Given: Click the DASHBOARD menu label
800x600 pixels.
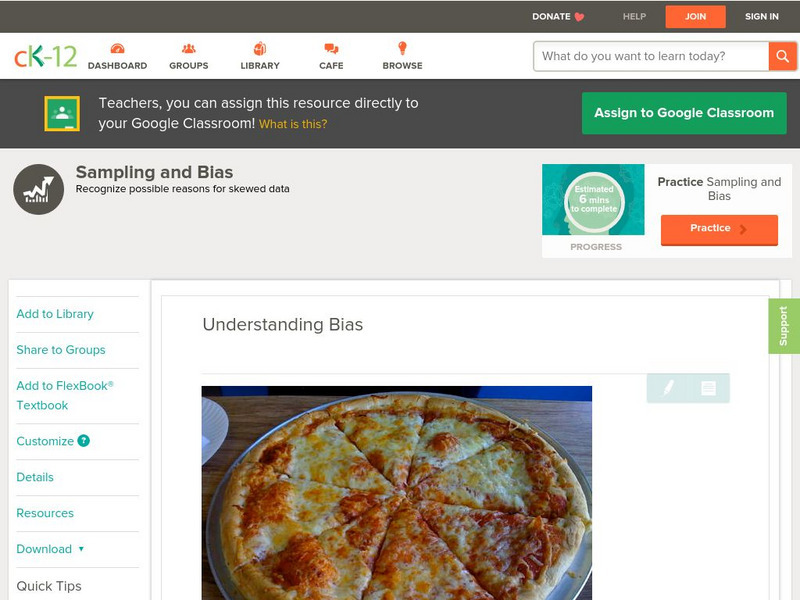Looking at the screenshot, I should (x=117, y=66).
